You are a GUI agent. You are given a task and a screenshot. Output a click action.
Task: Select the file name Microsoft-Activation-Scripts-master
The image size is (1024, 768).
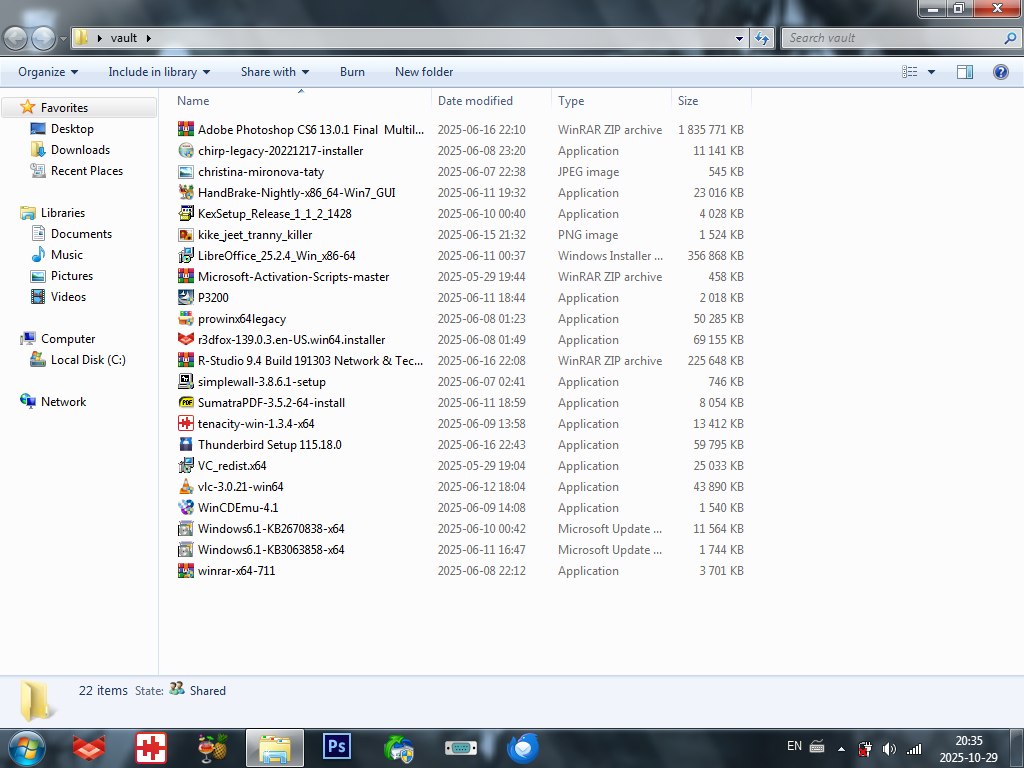(293, 277)
